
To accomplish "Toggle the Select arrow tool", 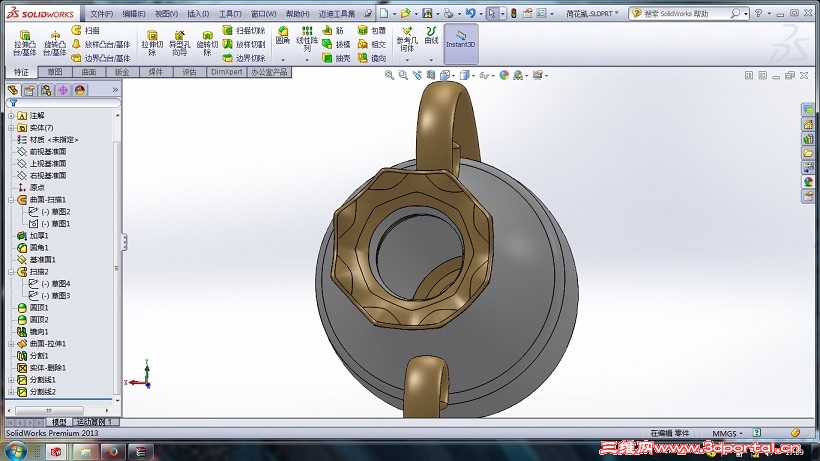I will coord(492,14).
